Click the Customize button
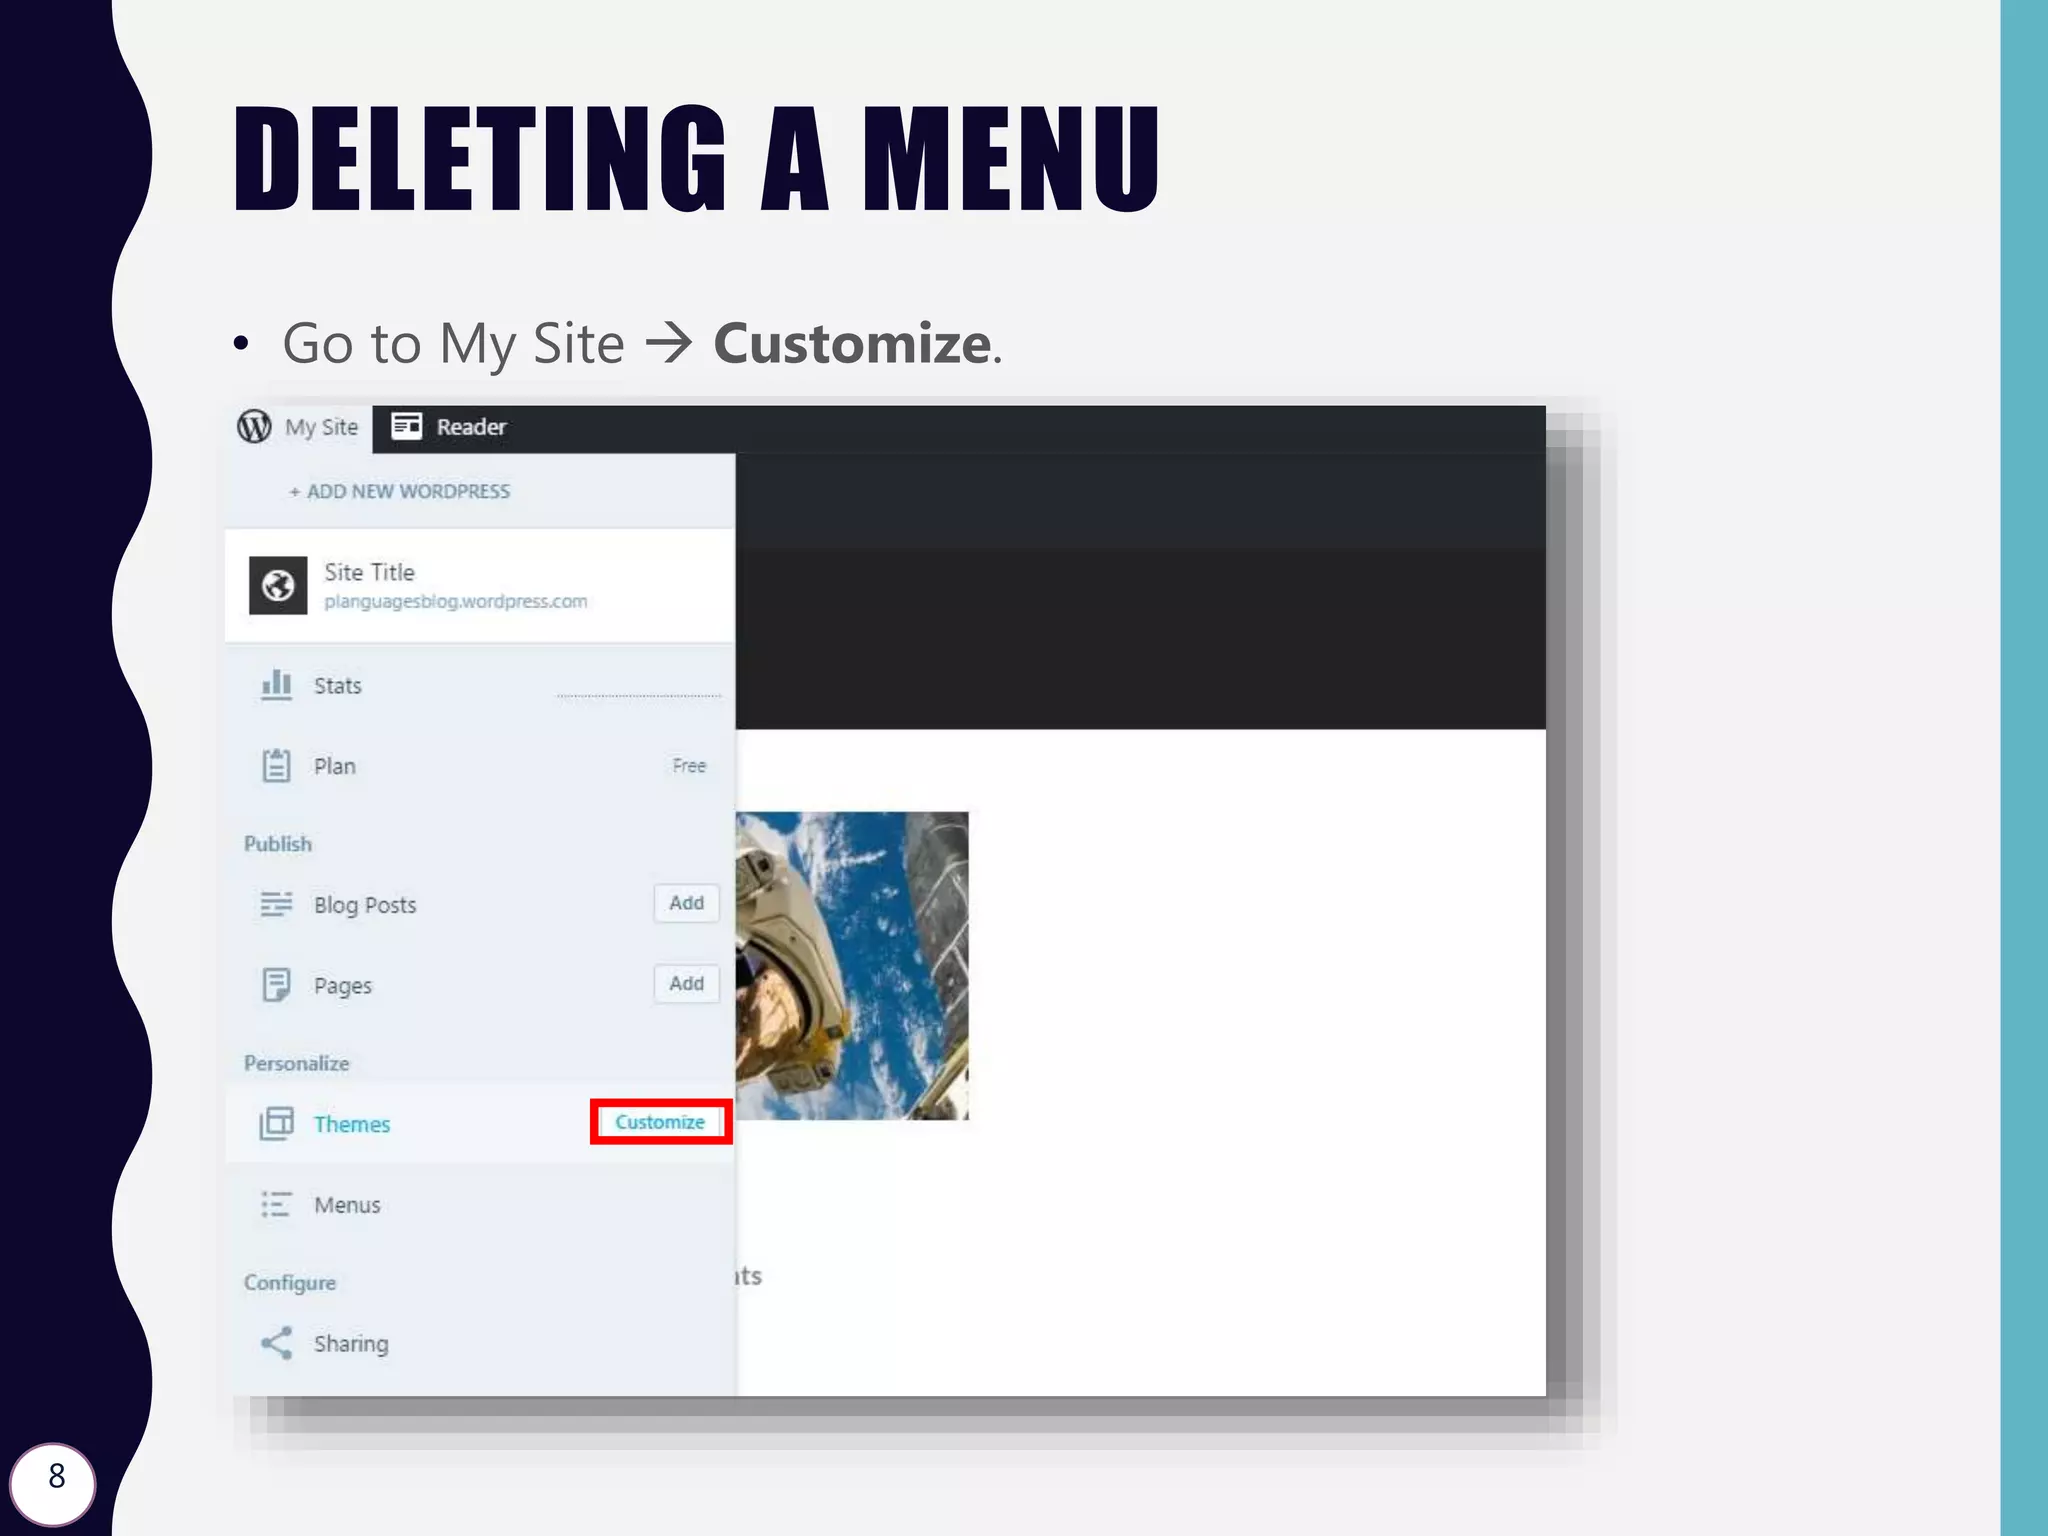 tap(661, 1122)
